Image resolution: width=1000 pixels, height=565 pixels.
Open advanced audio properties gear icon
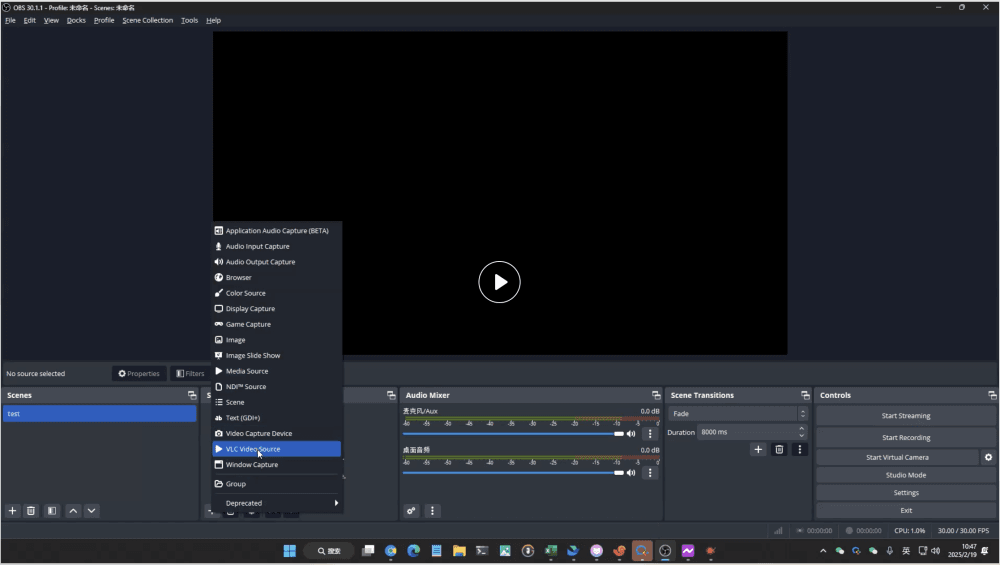(411, 511)
